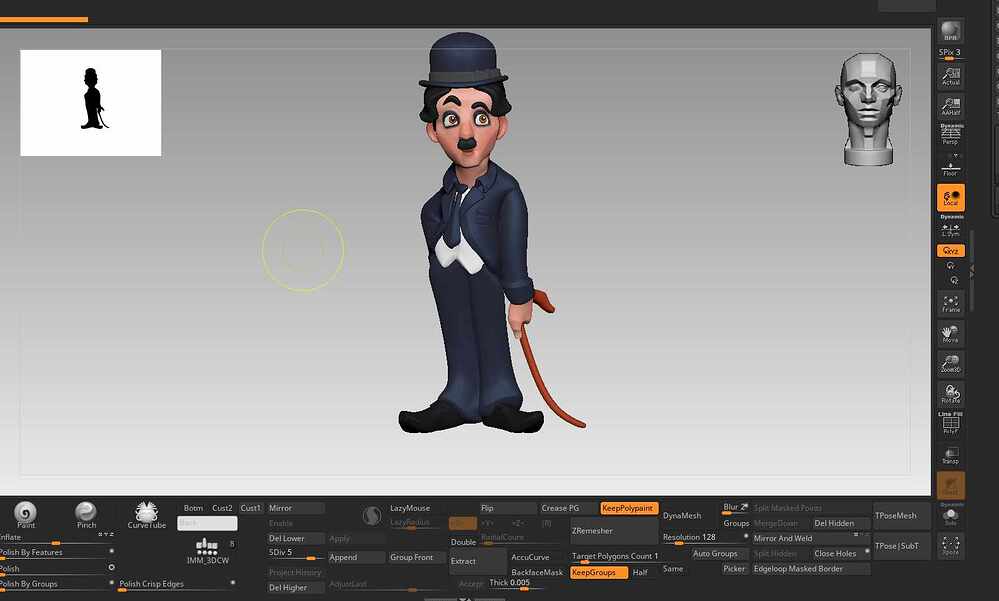Screen dimensions: 999x601
Task: Switch to the Botm custom tab
Action: pos(193,508)
